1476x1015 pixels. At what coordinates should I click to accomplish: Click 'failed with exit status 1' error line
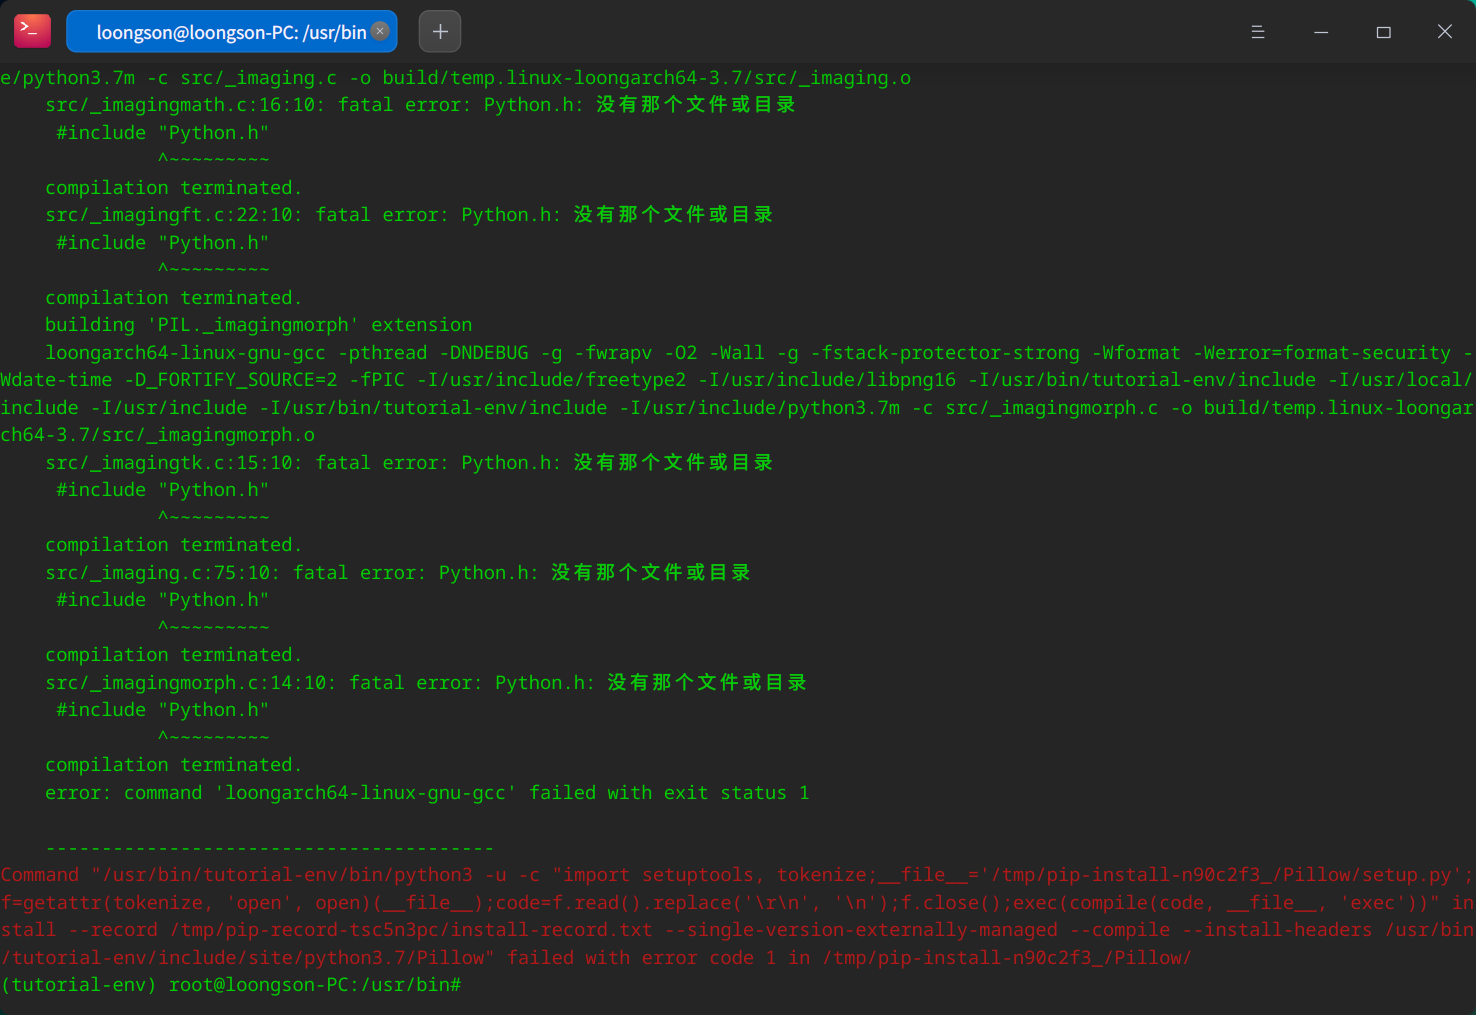point(427,793)
